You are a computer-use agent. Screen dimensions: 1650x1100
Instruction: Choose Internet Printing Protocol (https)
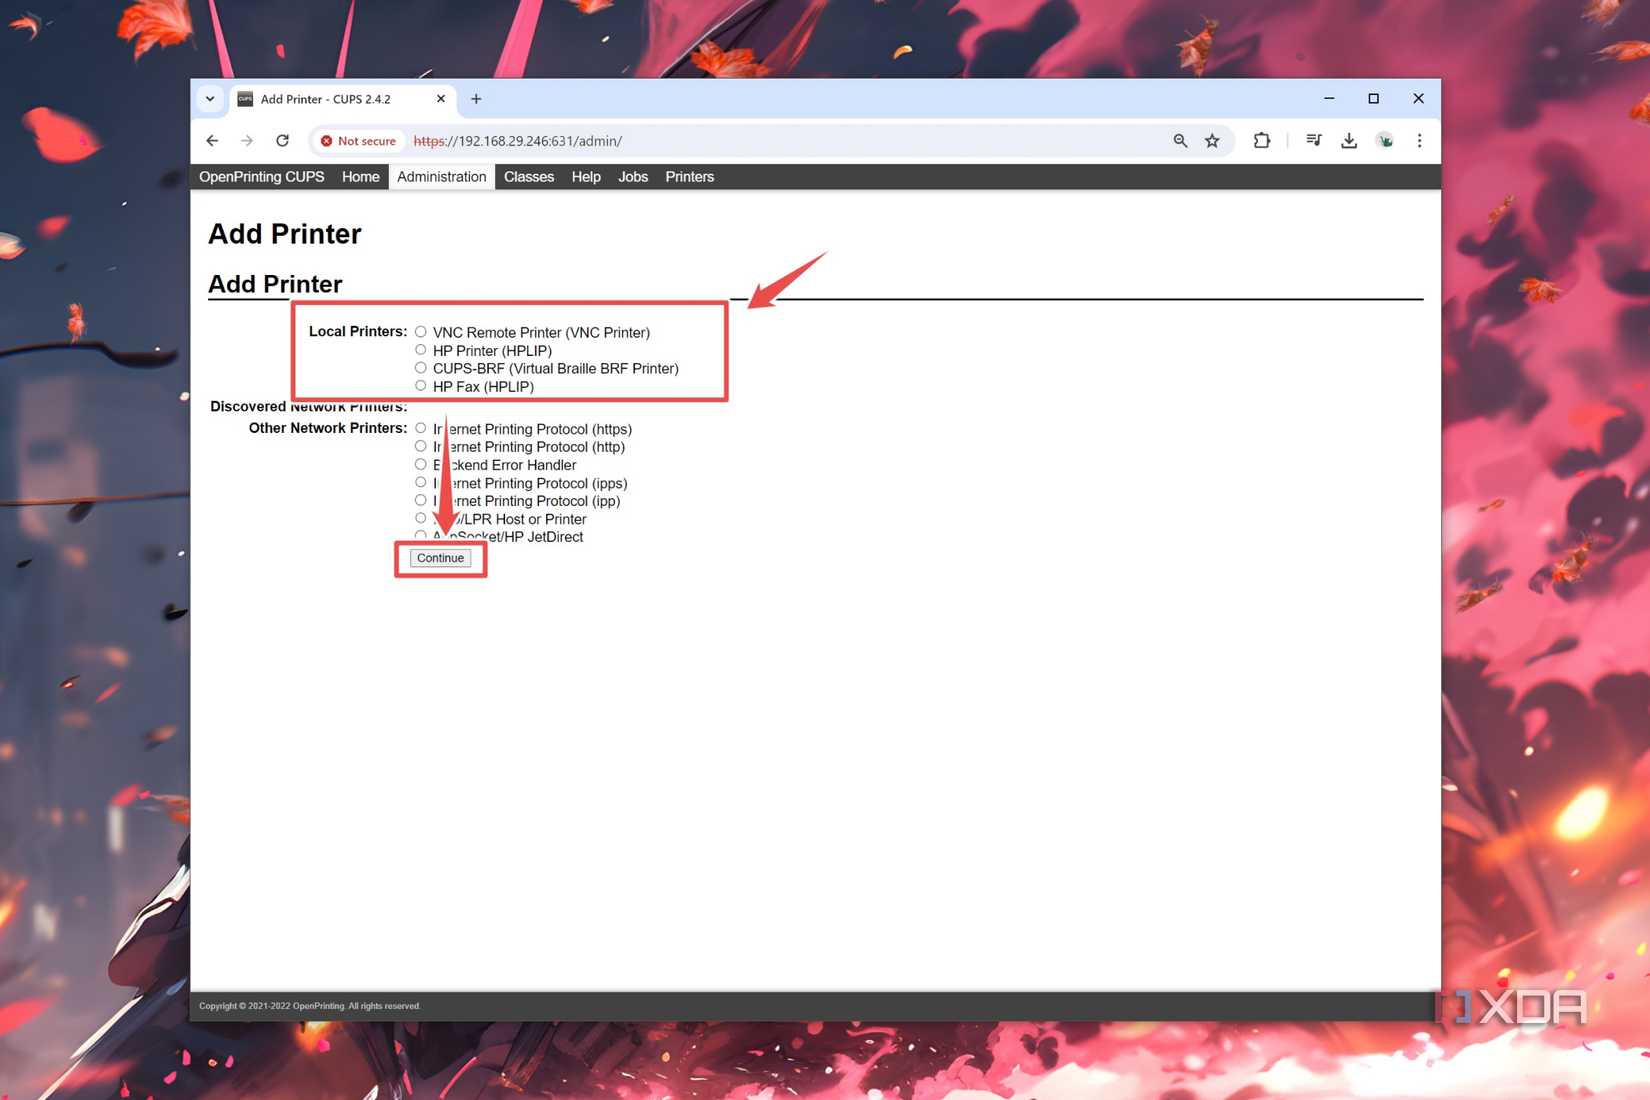point(420,427)
